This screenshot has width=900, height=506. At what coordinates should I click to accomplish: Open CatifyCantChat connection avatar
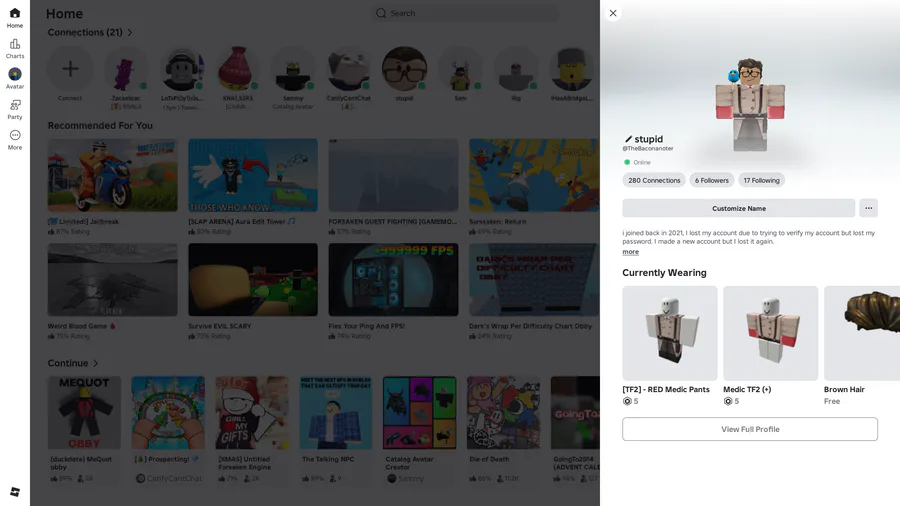(x=348, y=69)
